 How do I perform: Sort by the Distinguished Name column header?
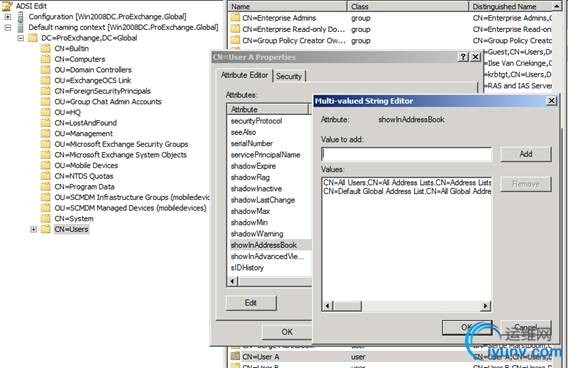511,7
